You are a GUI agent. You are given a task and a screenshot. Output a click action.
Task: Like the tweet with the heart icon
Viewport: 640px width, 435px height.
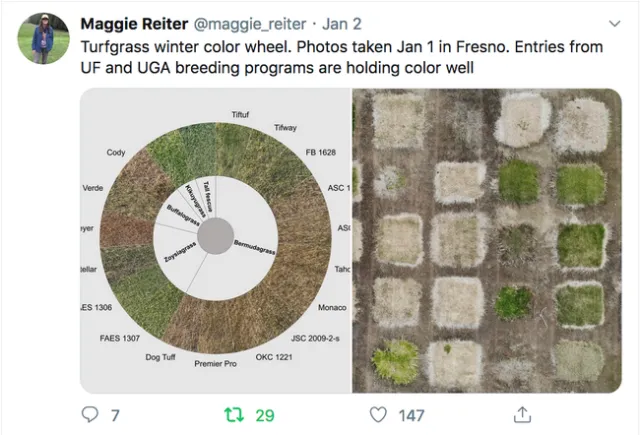pos(378,414)
